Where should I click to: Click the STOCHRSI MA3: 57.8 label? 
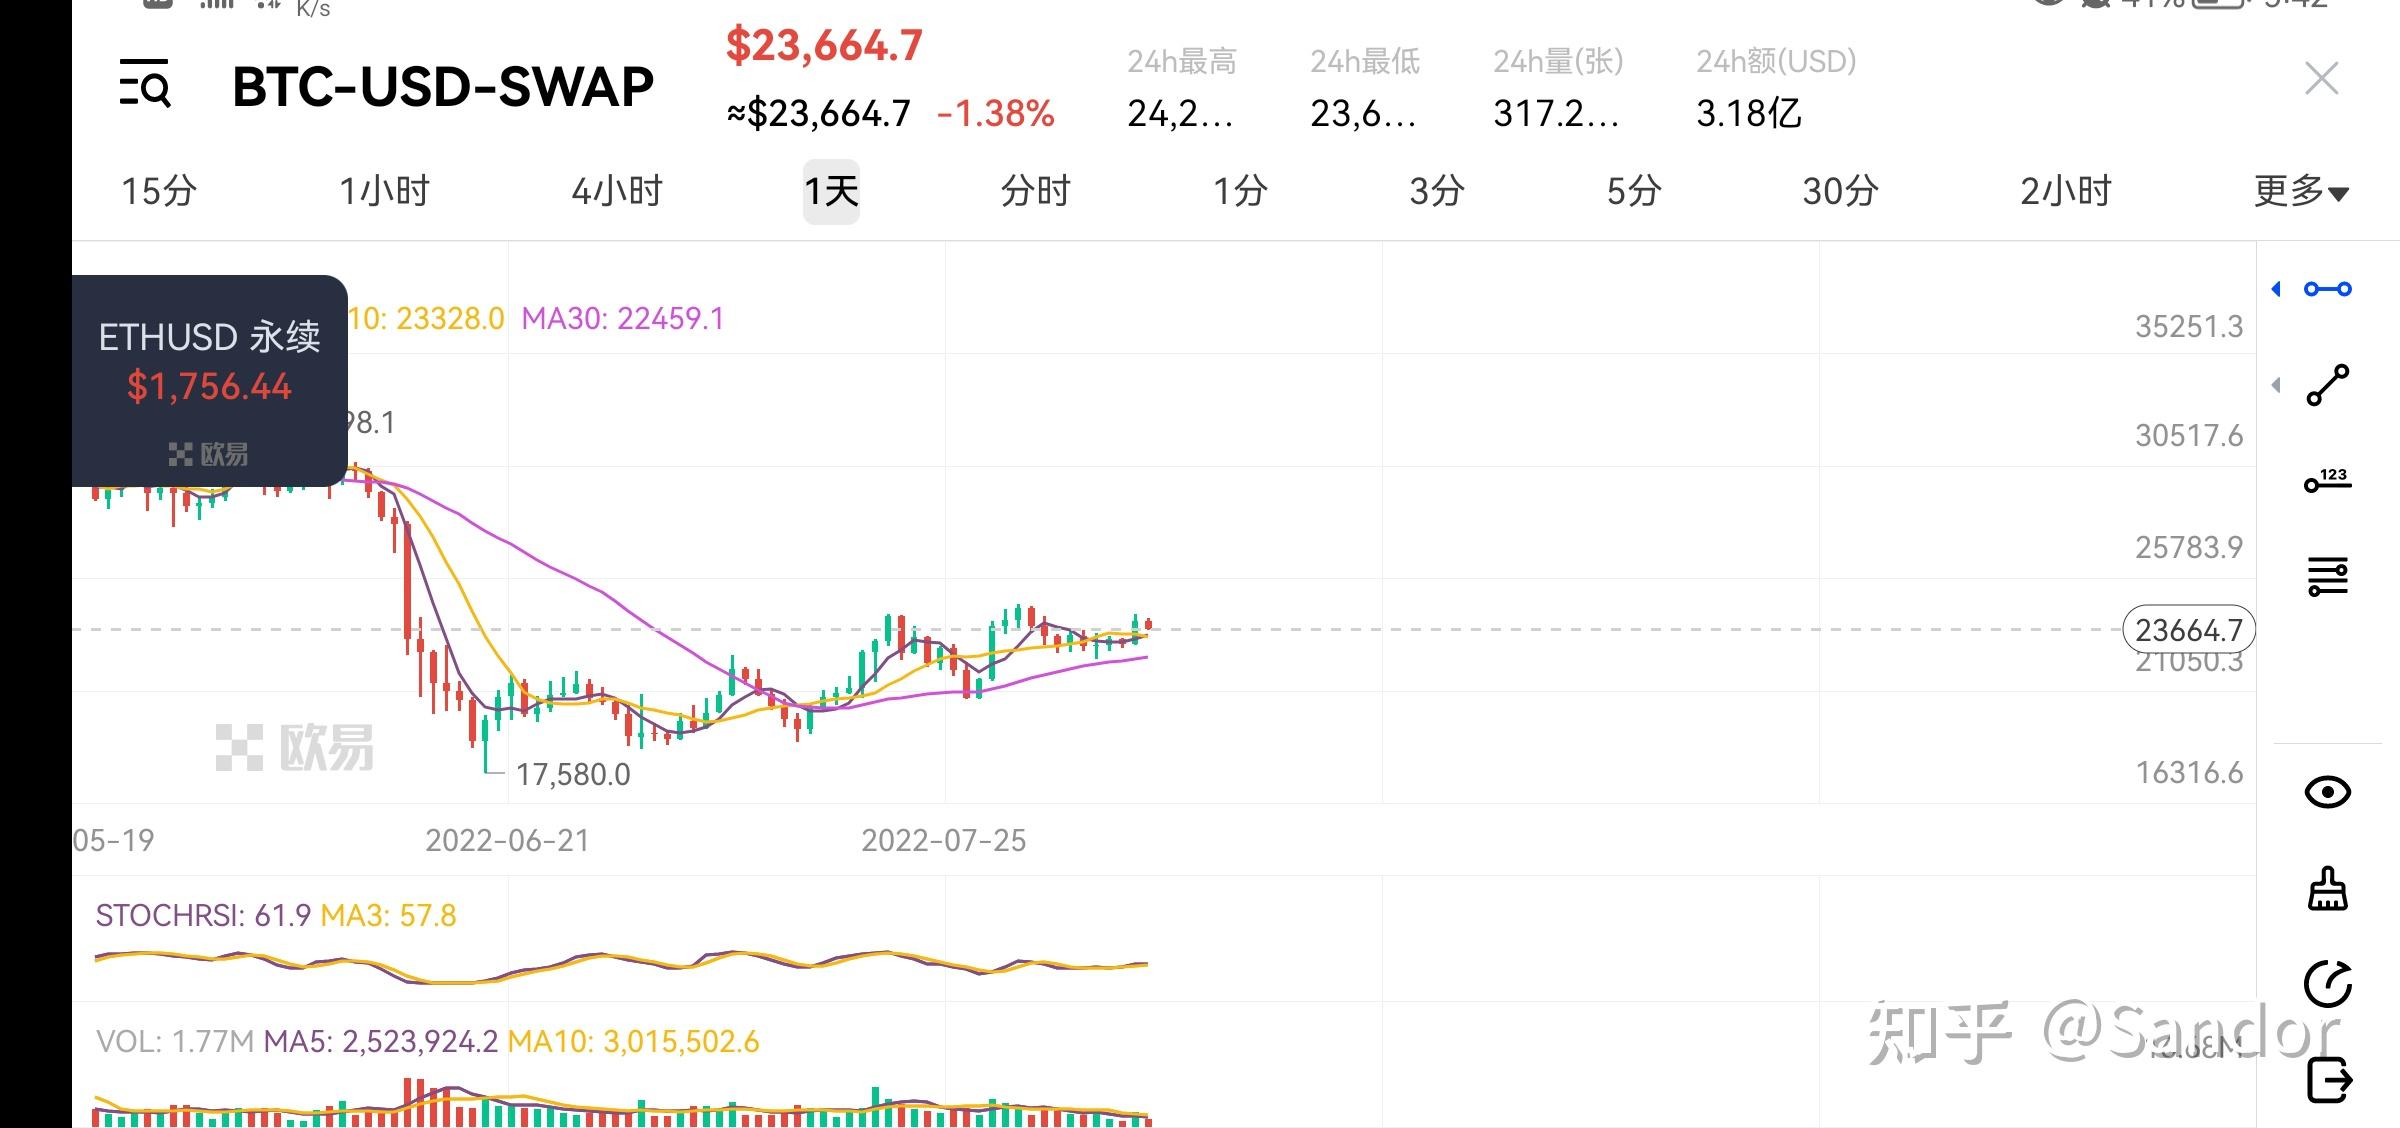pos(388,916)
